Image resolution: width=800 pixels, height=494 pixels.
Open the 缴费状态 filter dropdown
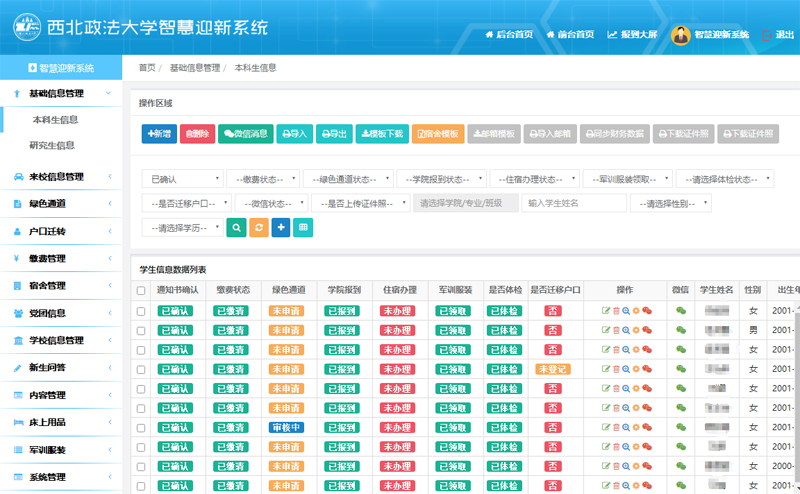(x=261, y=179)
